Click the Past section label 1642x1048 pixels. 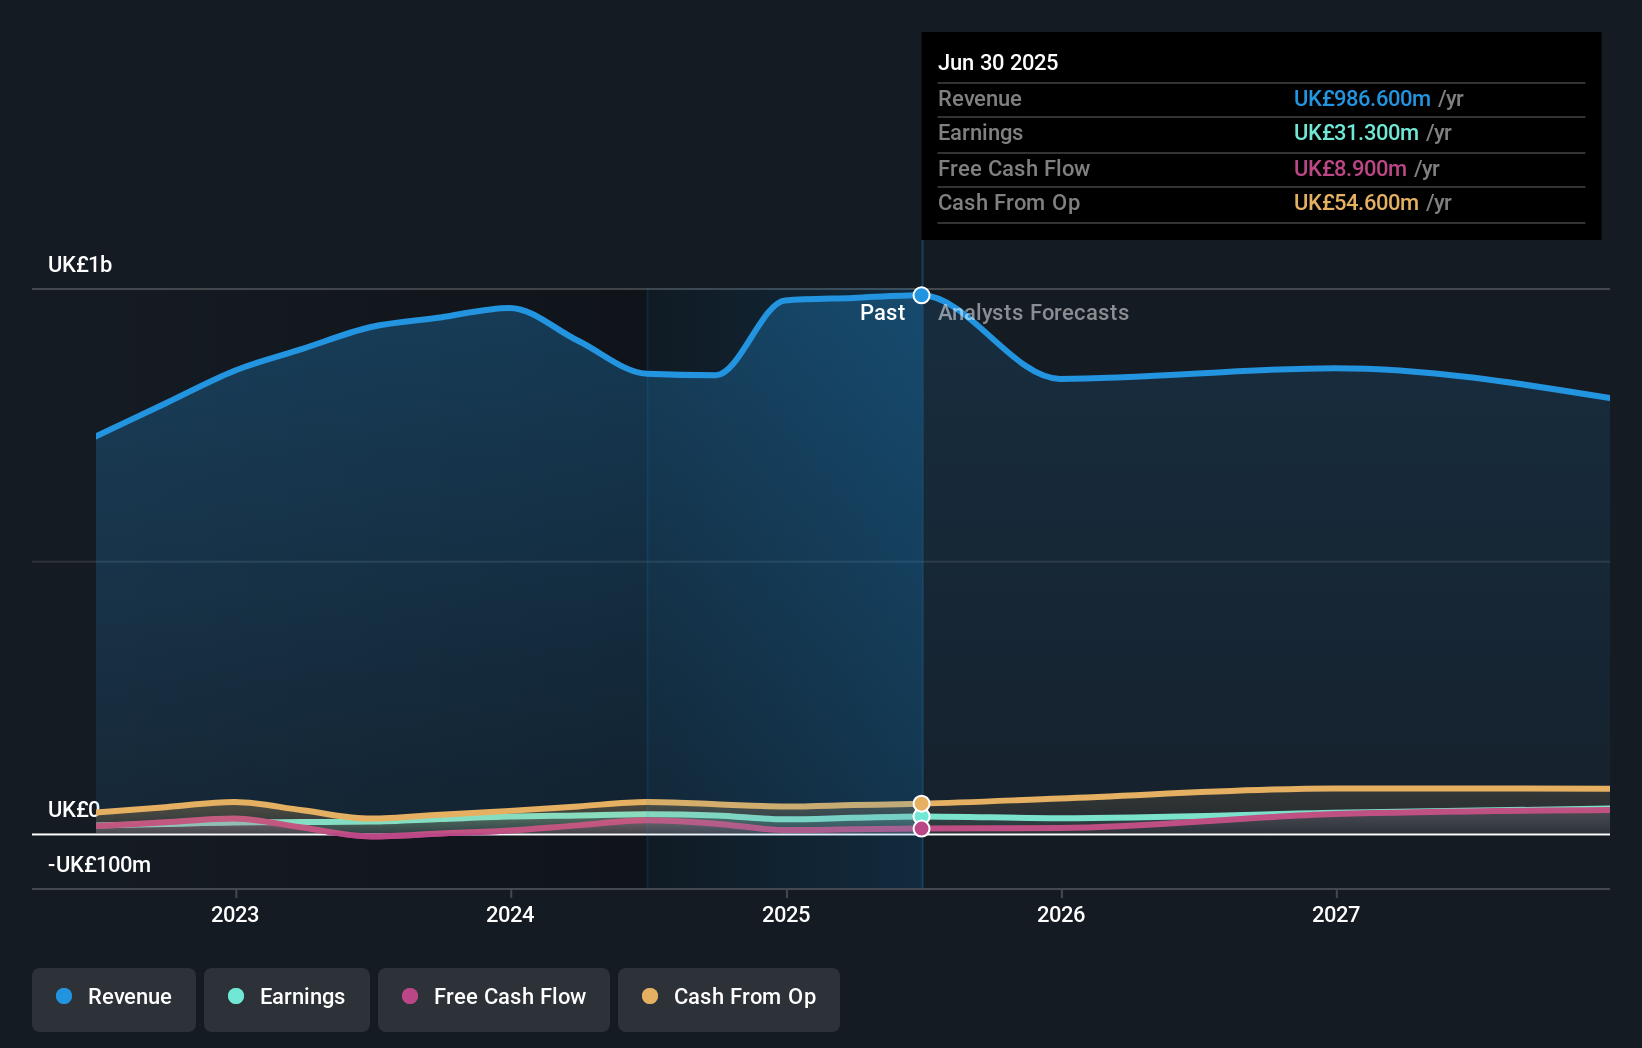883,312
